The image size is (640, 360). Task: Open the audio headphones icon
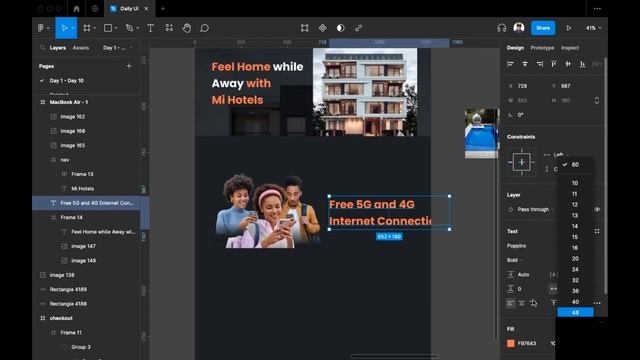[x=502, y=28]
